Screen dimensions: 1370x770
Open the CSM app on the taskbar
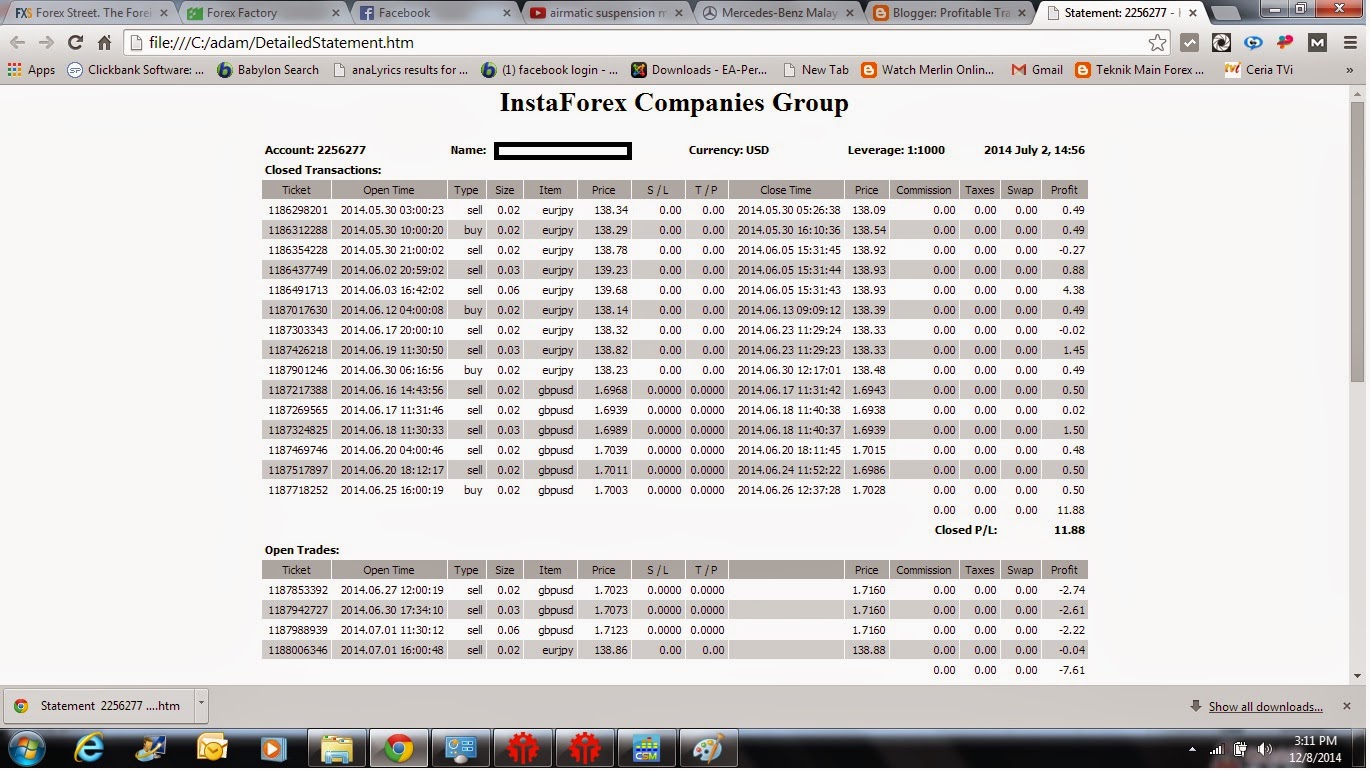[x=647, y=748]
